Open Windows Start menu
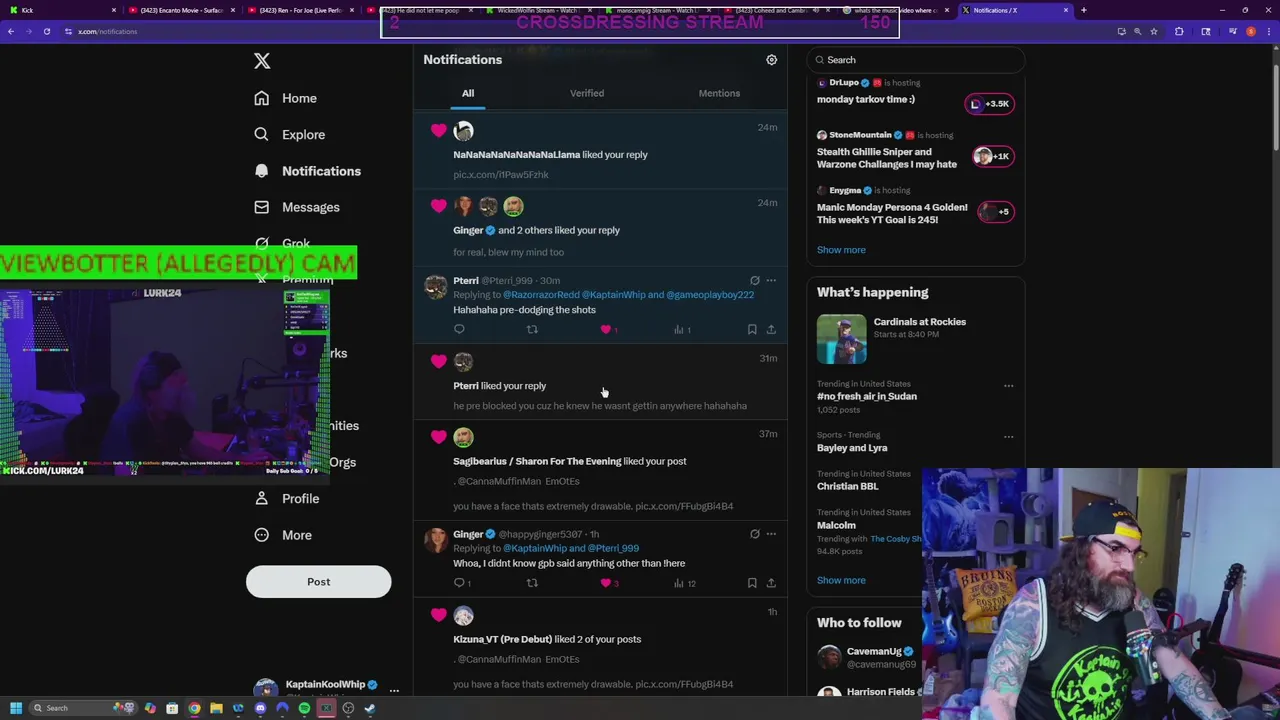This screenshot has width=1280, height=720. (16, 708)
